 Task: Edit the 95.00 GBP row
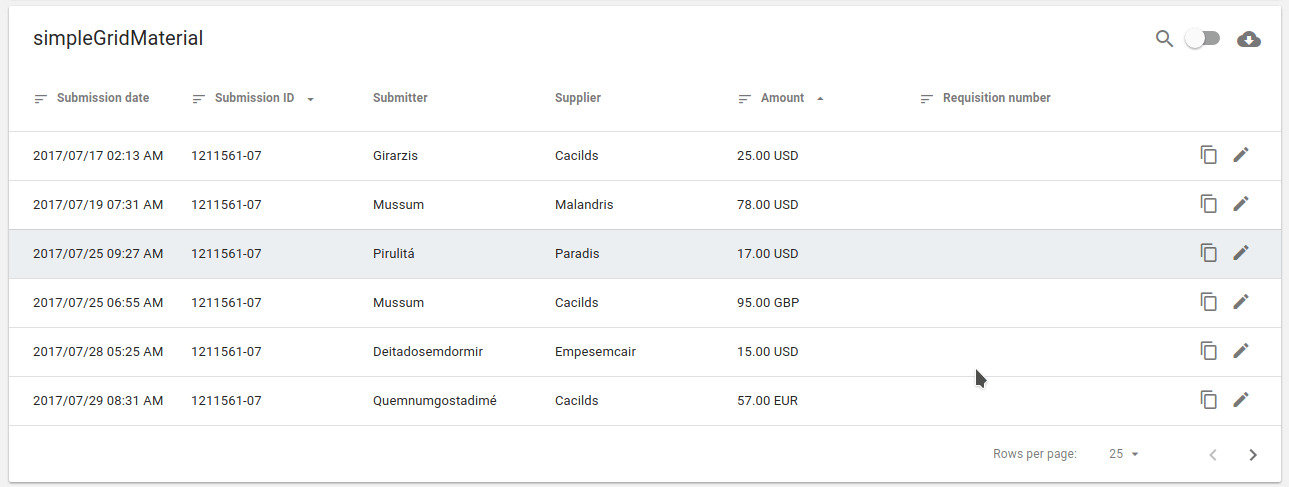click(x=1241, y=302)
